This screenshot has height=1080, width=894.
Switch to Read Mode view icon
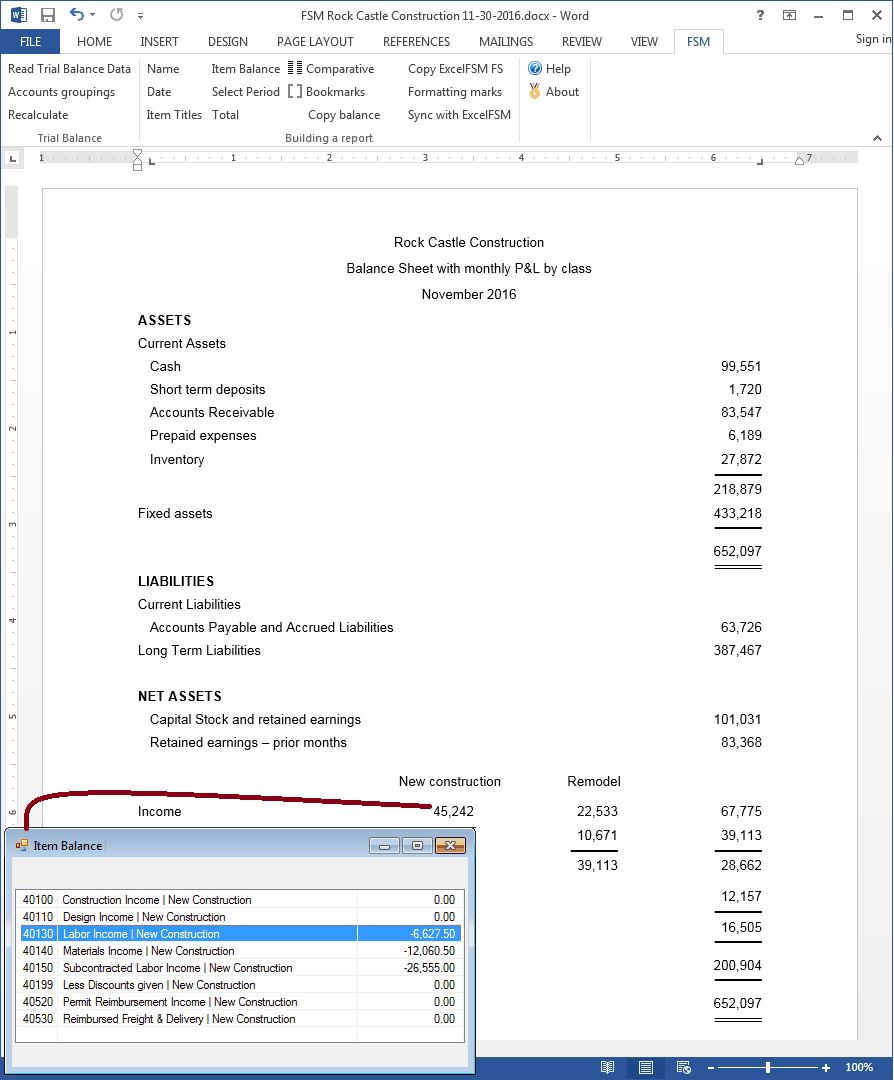[607, 1067]
